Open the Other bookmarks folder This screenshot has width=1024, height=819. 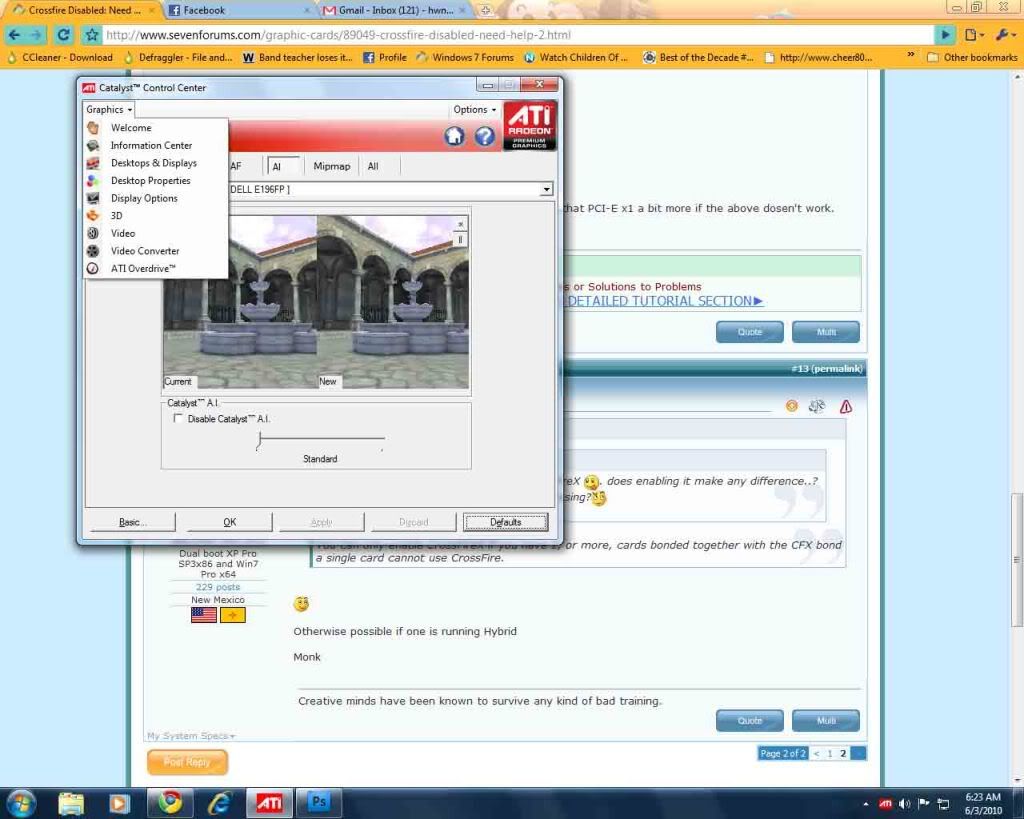[x=972, y=57]
